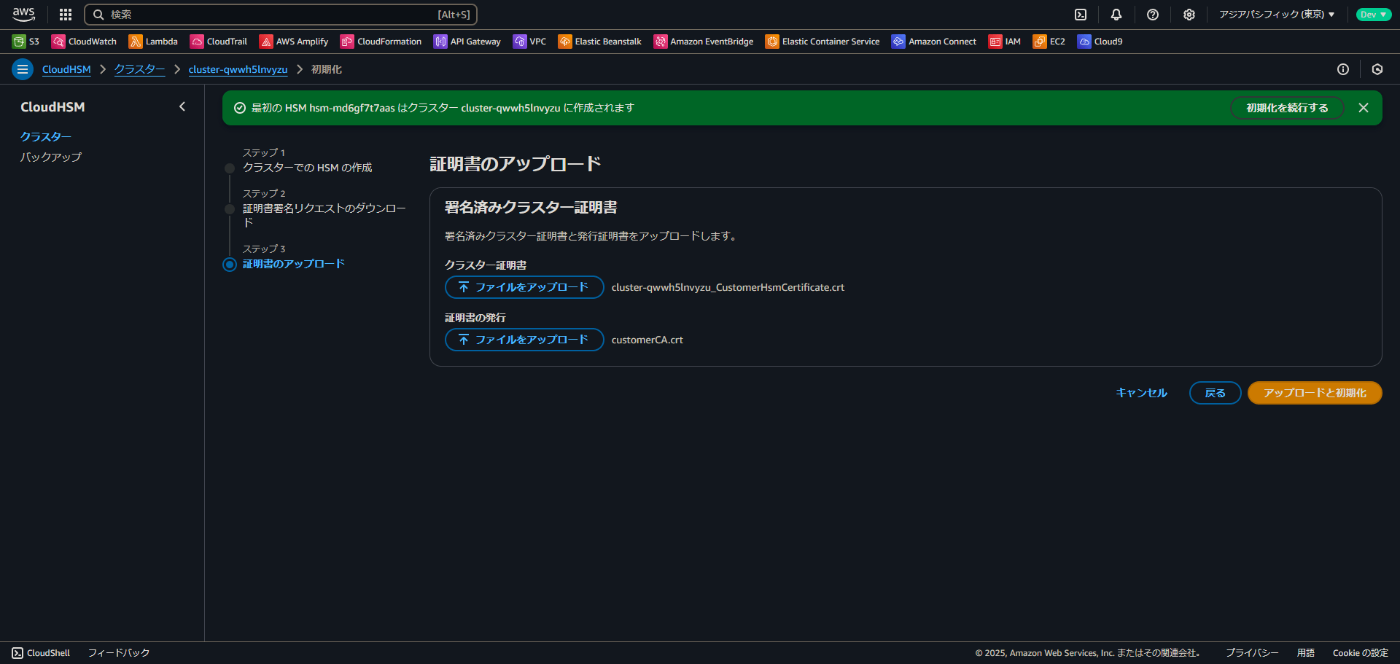1400x664 pixels.
Task: Click cluster-qwwh5lnvyzu_CustomerHsmCertificate.crt file name
Action: (728, 287)
